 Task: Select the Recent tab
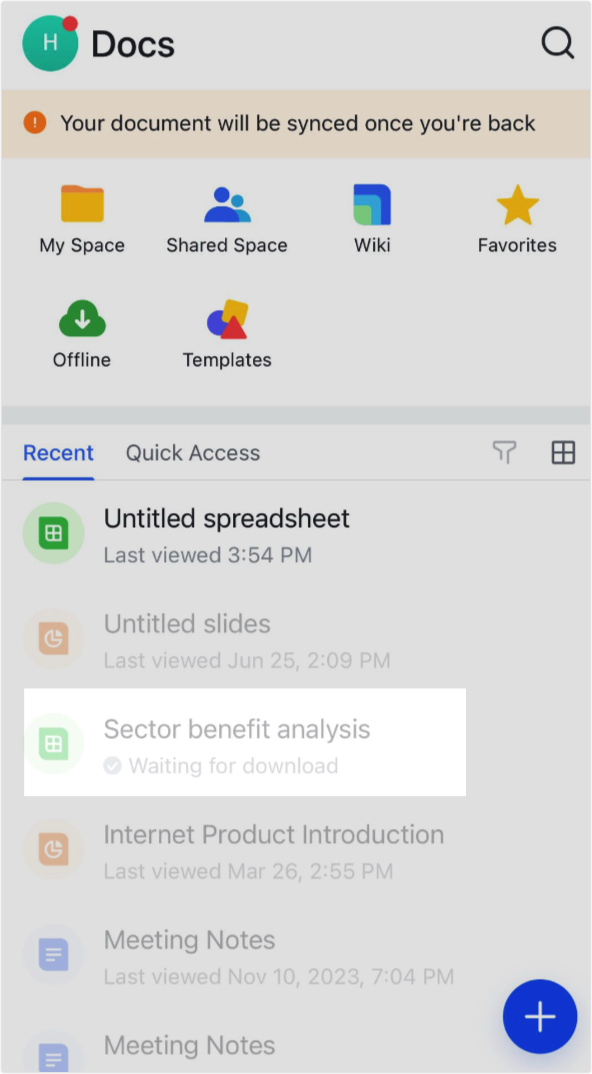coord(58,453)
